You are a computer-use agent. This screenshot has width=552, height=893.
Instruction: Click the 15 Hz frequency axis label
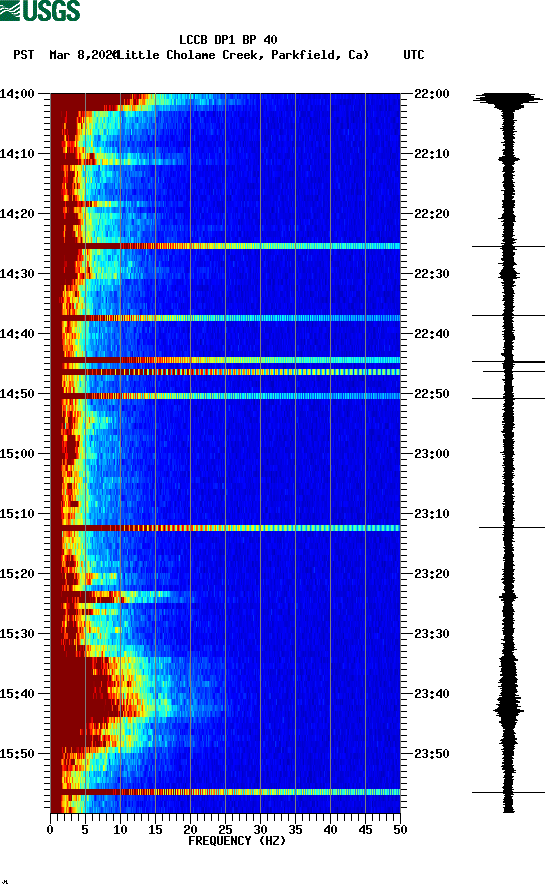155,830
